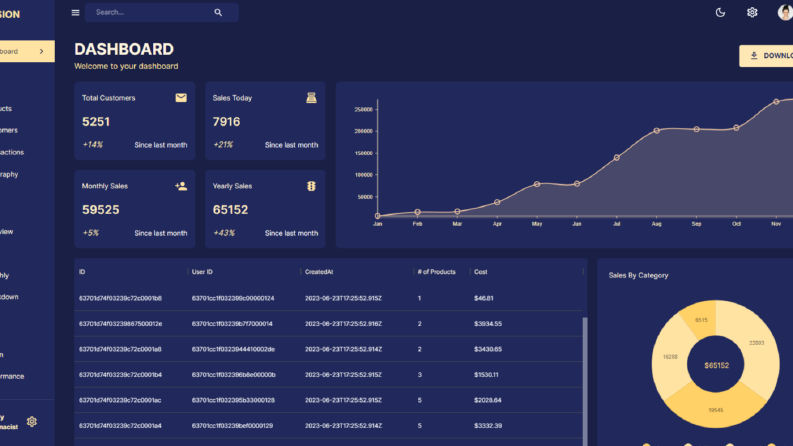Screen dimensions: 793x446
Task: Open Customers in the sidebar
Action: click(x=9, y=130)
